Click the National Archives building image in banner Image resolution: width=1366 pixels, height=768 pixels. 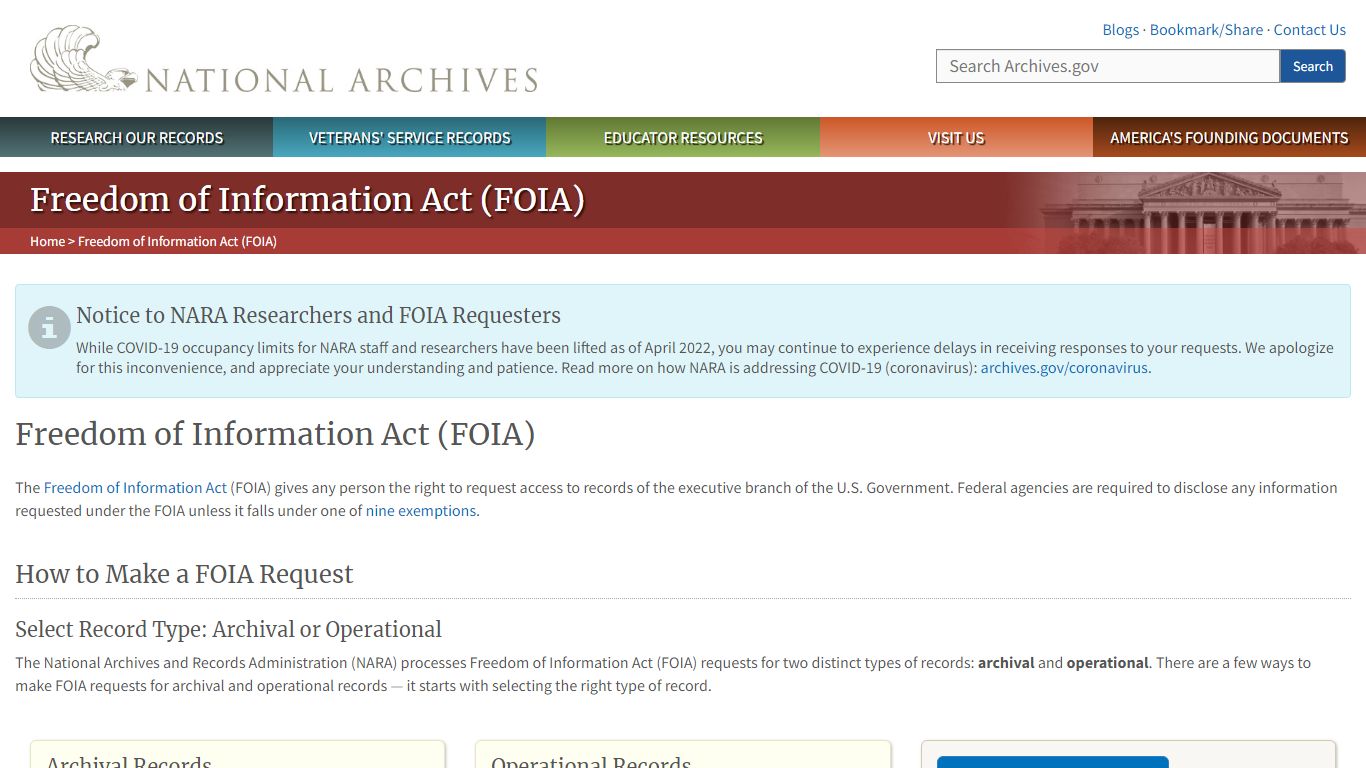click(x=1204, y=213)
